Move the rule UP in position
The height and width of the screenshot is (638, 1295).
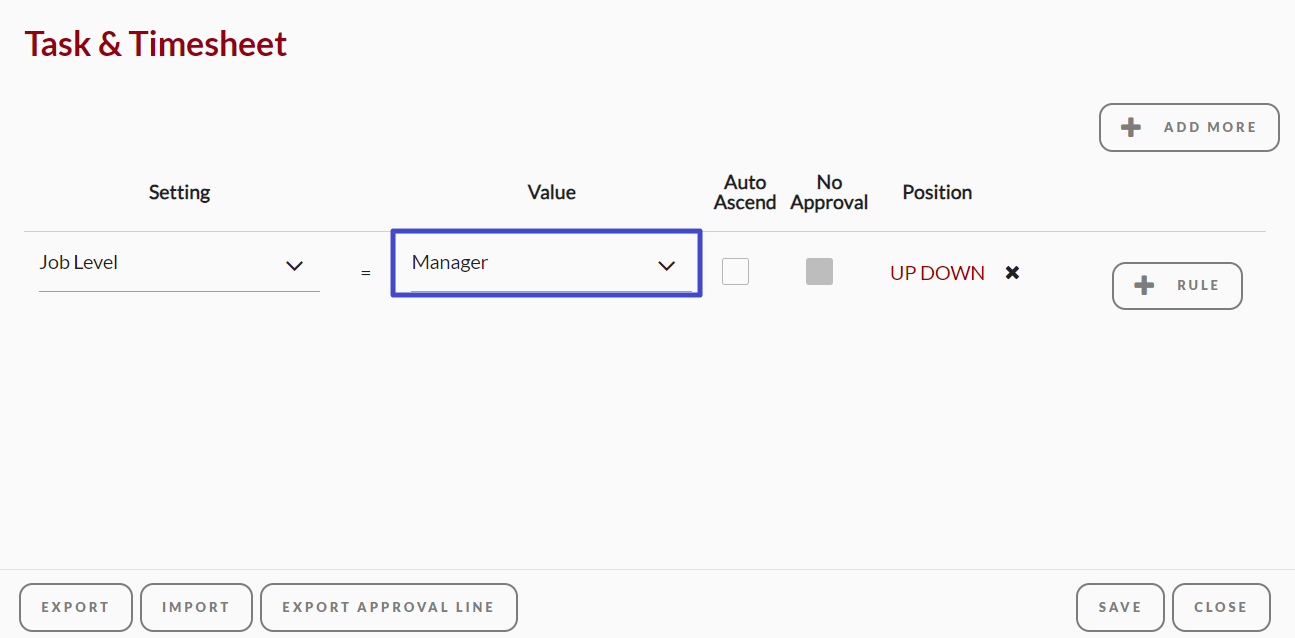[x=903, y=273]
